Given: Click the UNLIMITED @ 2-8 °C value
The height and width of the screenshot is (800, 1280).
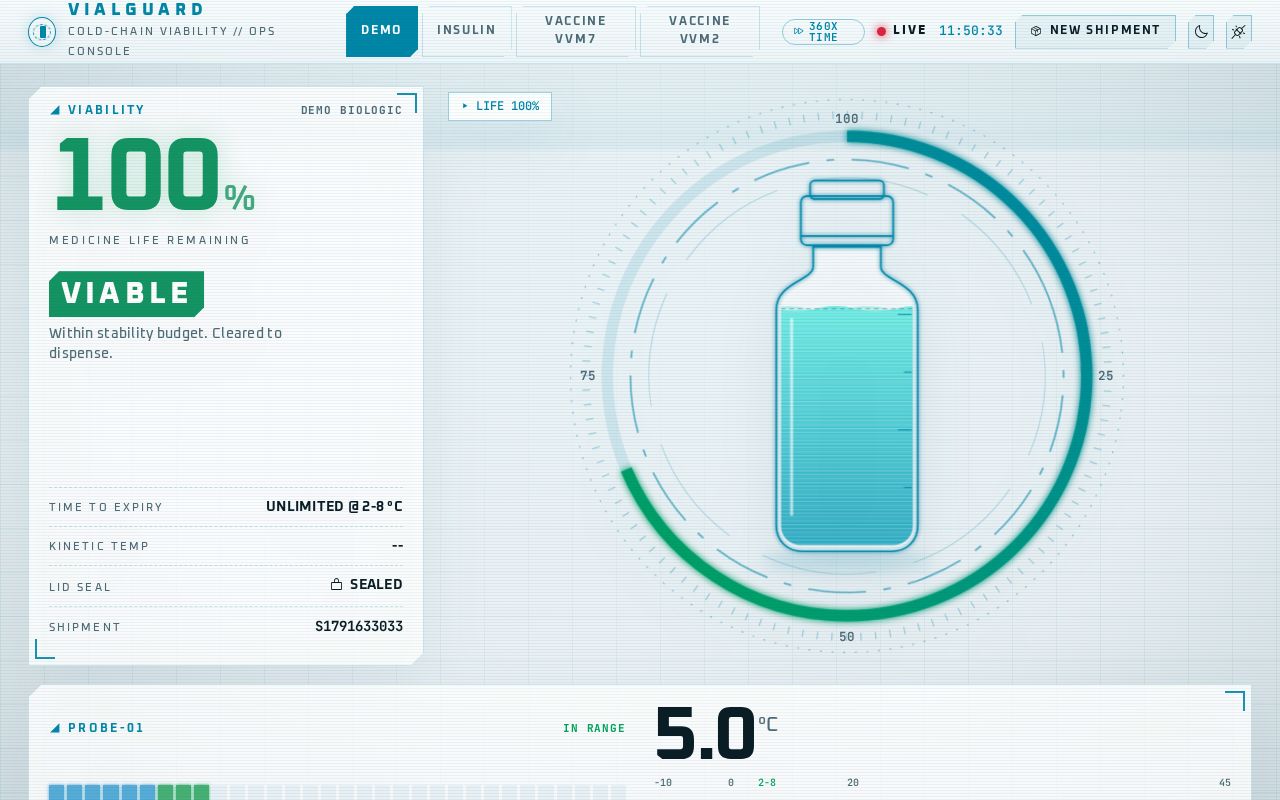Looking at the screenshot, I should click(334, 507).
